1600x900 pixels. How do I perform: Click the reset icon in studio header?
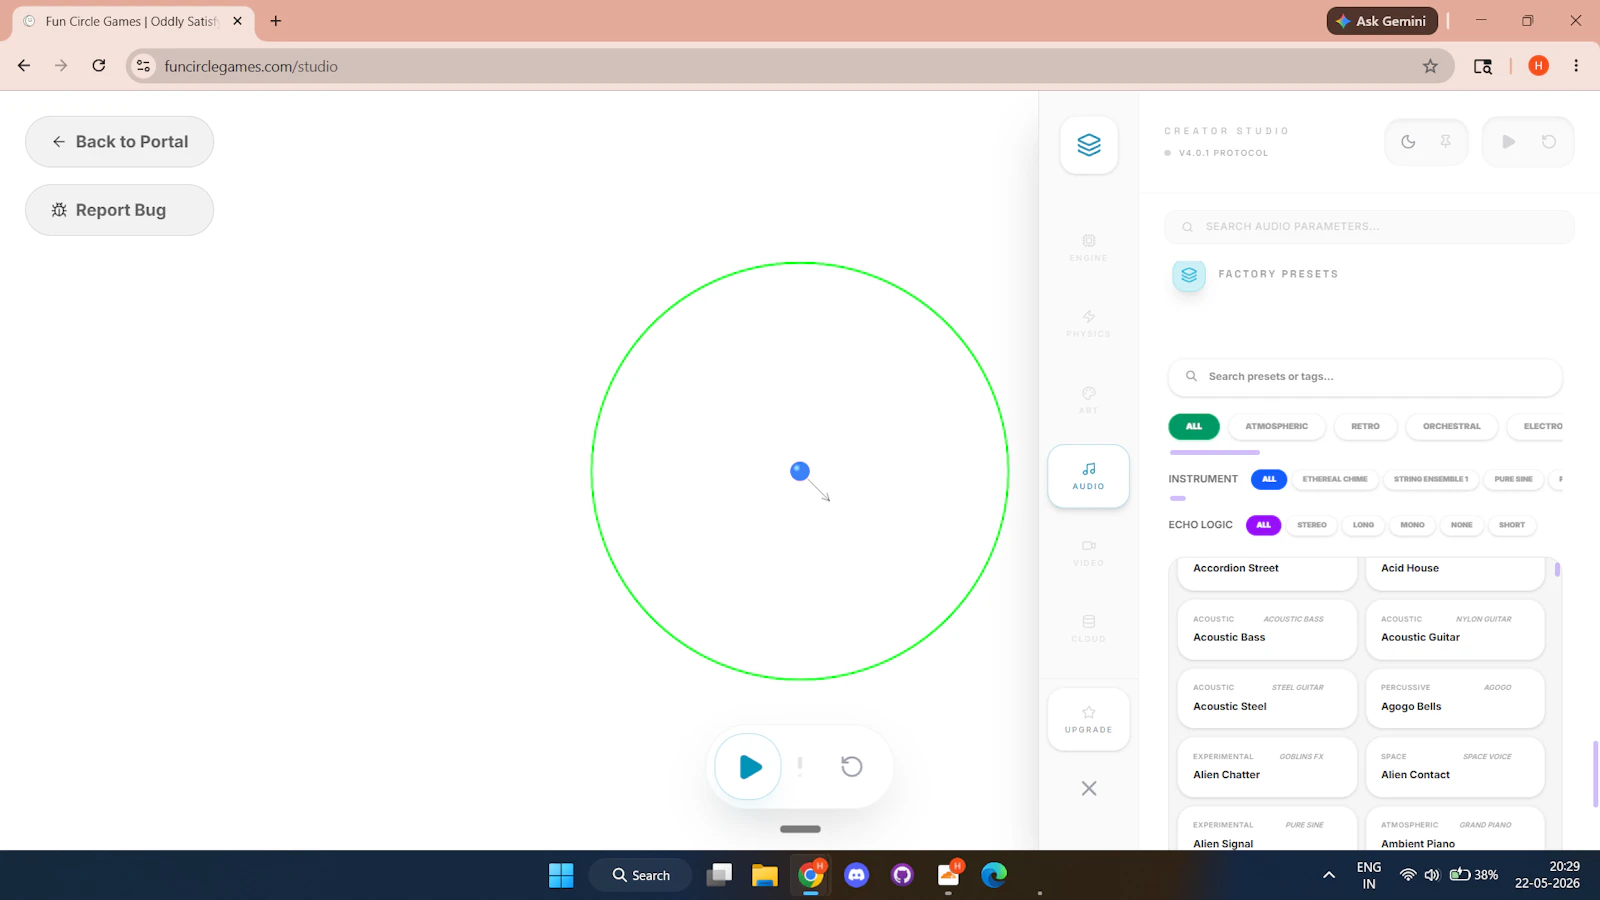[x=1549, y=142]
